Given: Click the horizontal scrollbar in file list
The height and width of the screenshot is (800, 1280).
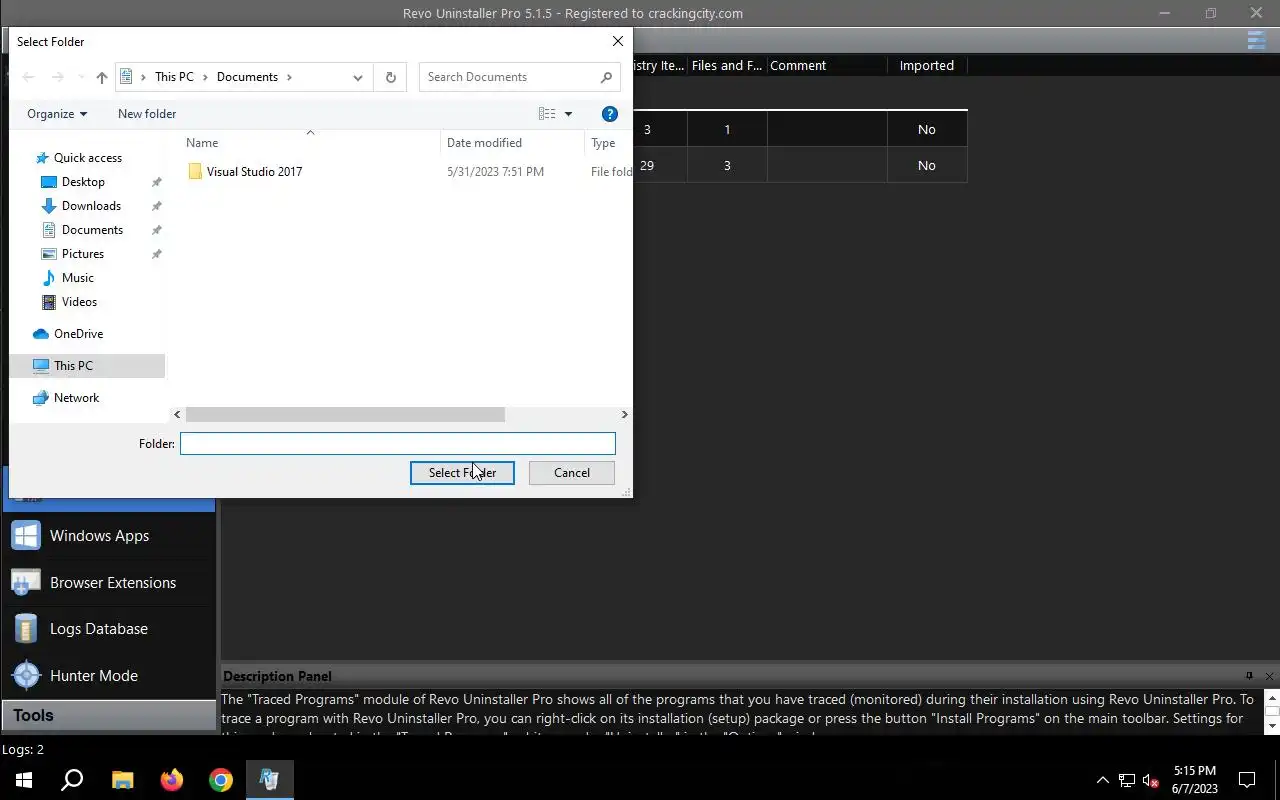Looking at the screenshot, I should (x=345, y=414).
